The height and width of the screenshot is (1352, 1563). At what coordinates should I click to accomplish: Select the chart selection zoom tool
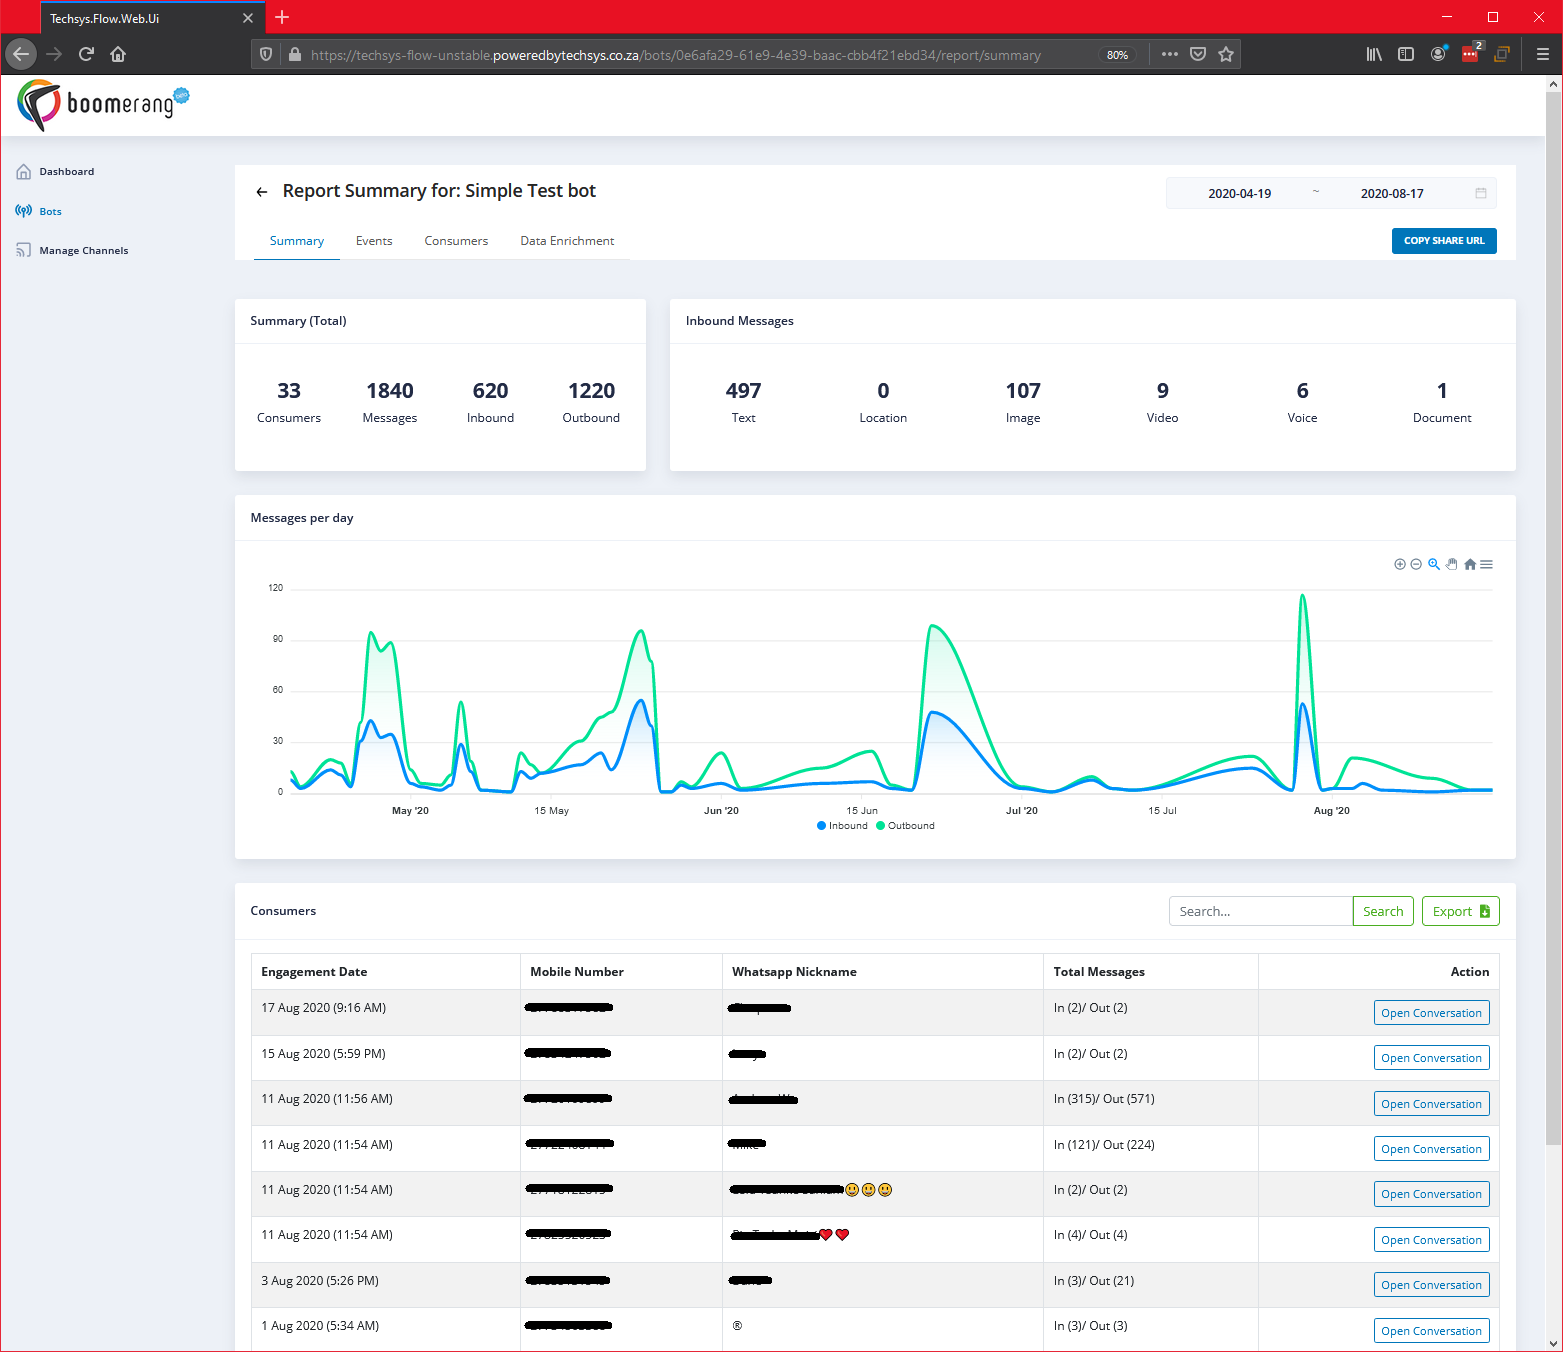1434,564
